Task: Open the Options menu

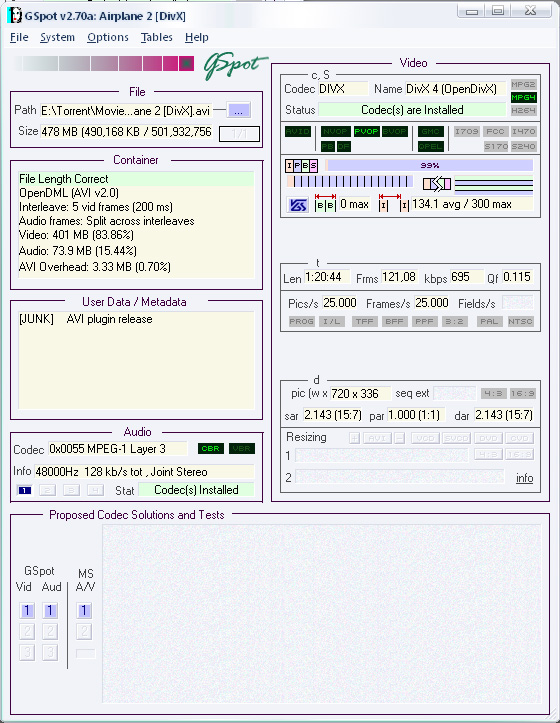Action: pyautogui.click(x=108, y=37)
